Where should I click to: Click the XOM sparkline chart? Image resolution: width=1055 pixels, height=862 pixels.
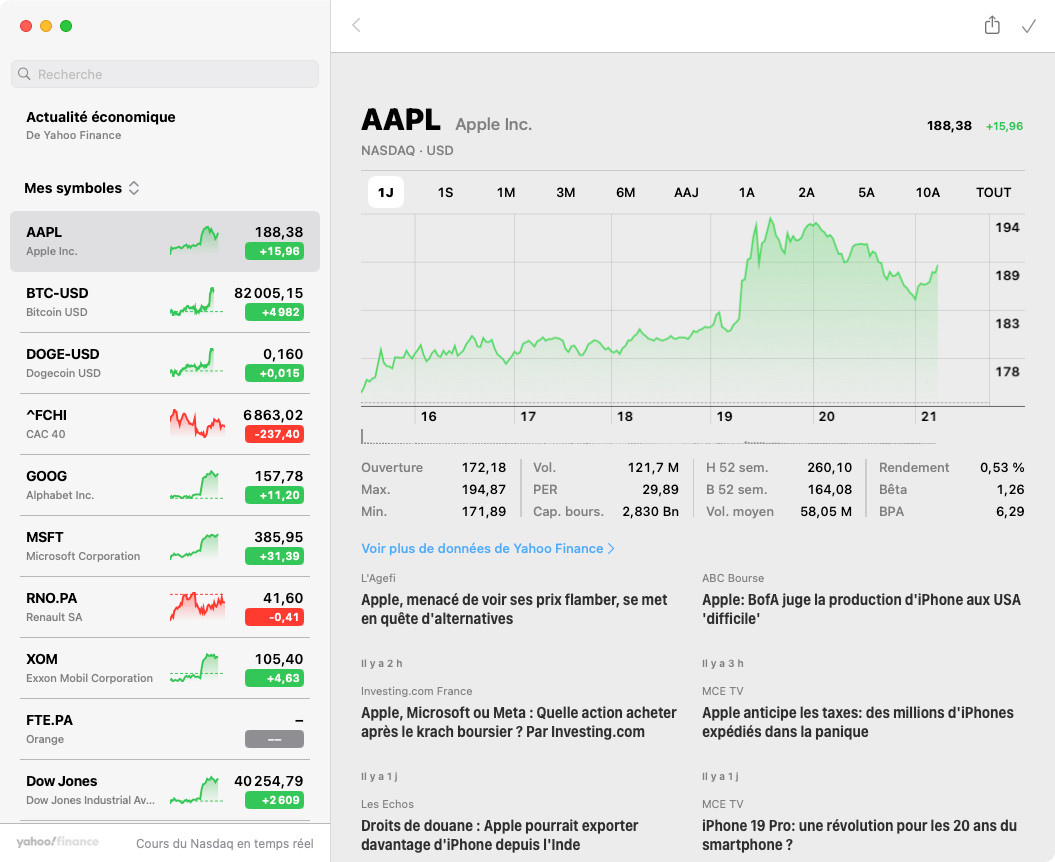(196, 668)
